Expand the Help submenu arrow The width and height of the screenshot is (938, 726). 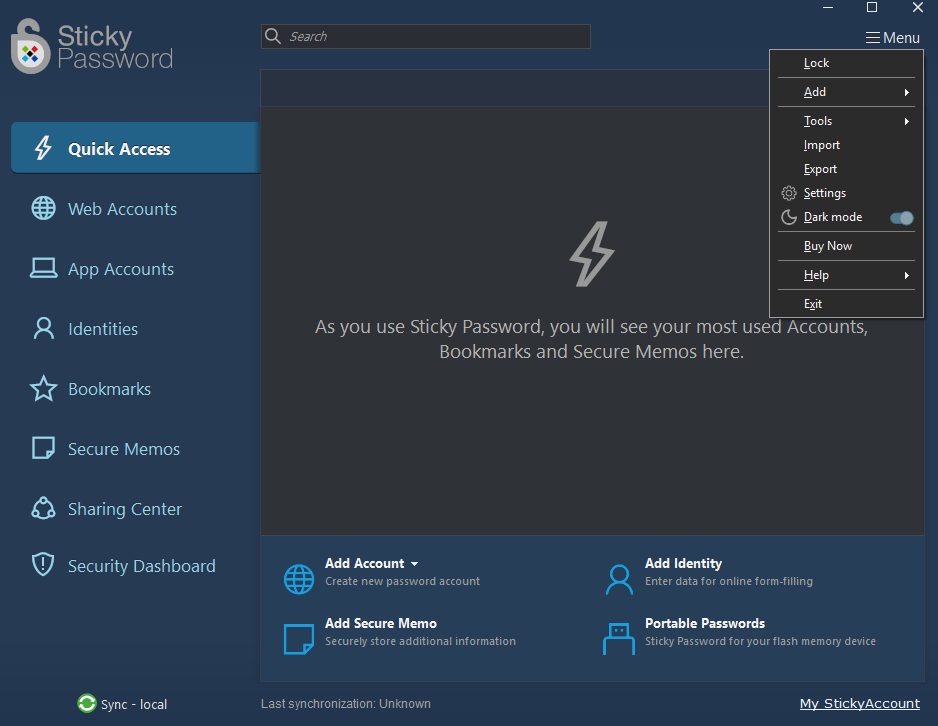(907, 275)
